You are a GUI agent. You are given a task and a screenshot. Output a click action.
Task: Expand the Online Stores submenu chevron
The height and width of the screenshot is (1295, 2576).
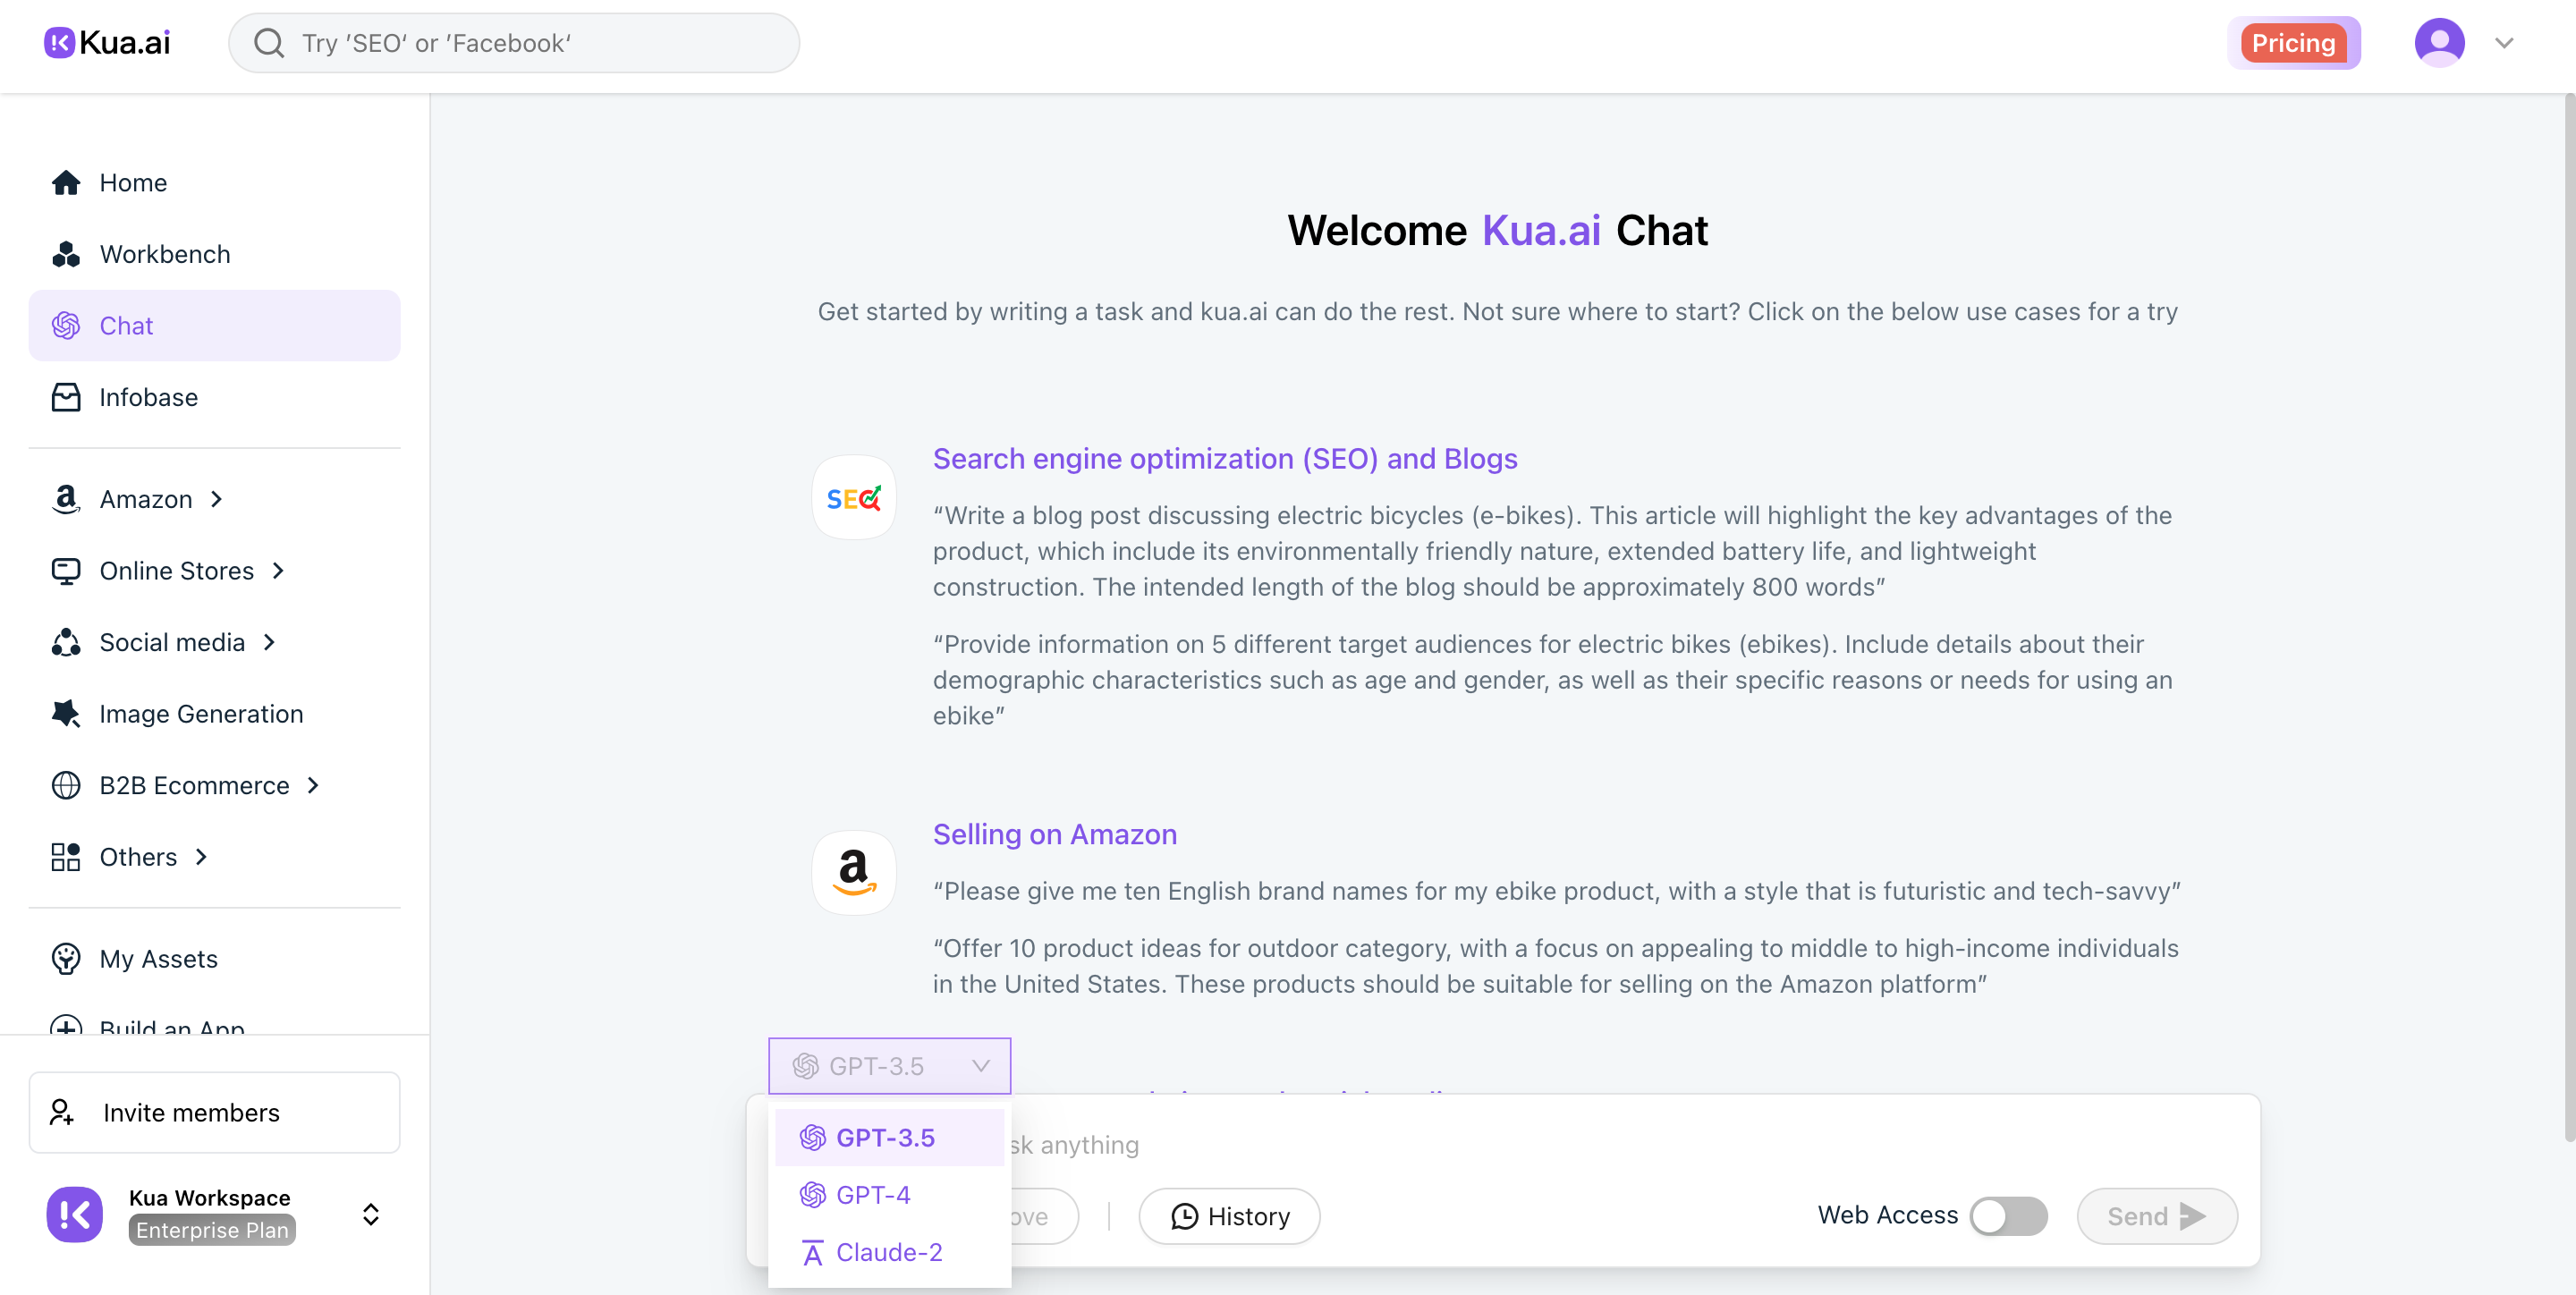278,571
